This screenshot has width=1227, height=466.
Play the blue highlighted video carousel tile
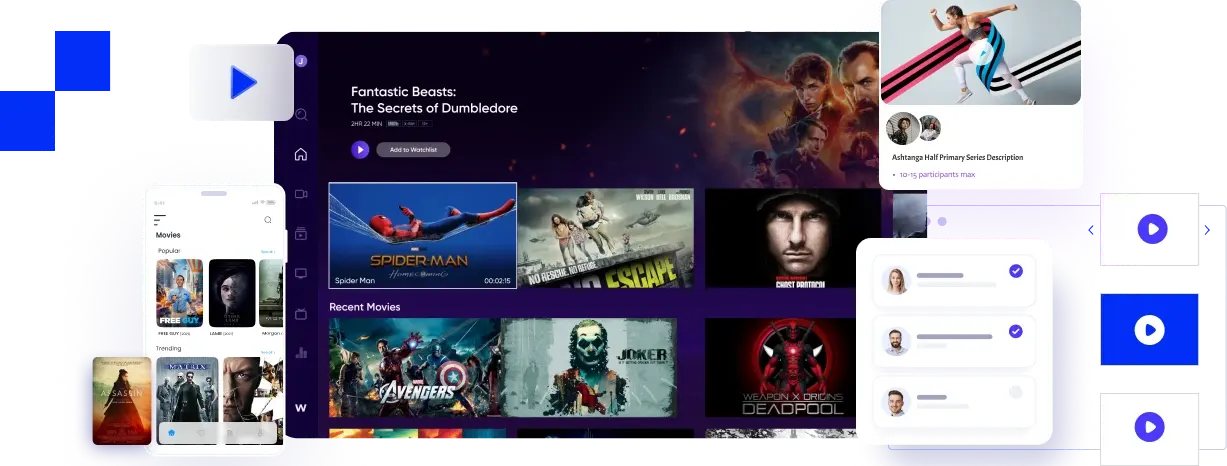(1149, 329)
